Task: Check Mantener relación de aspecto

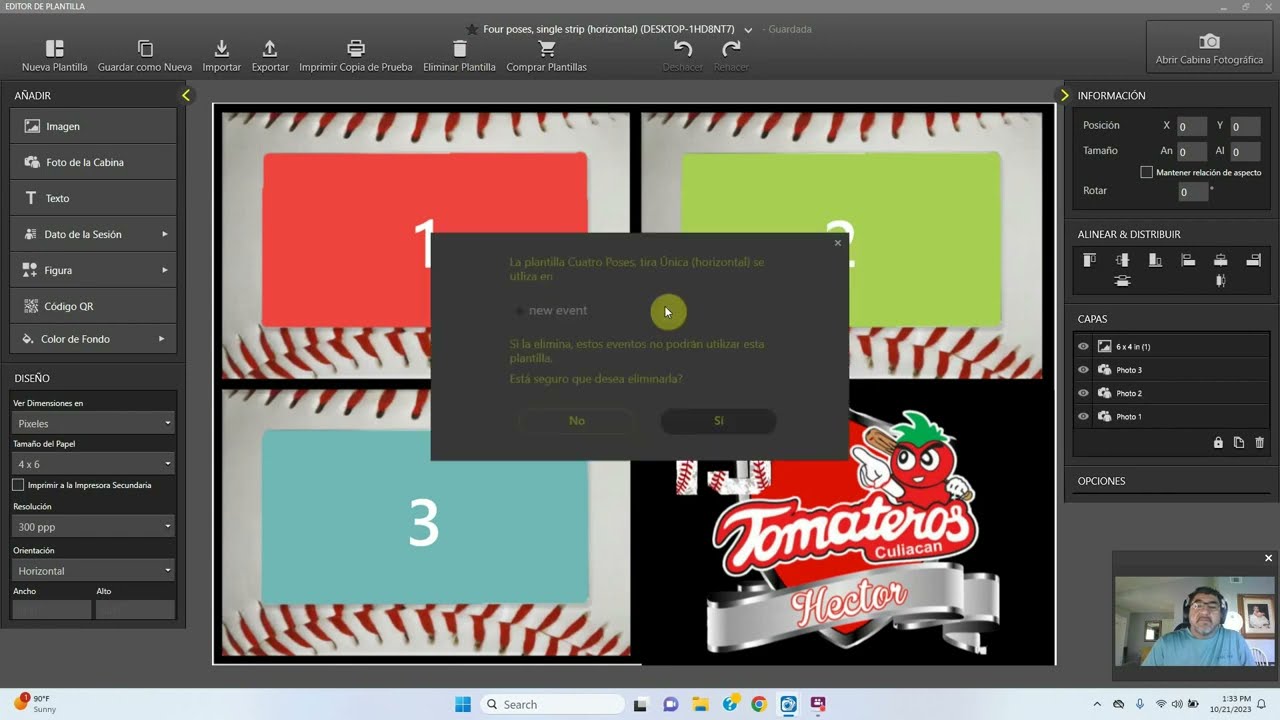Action: (x=1146, y=172)
